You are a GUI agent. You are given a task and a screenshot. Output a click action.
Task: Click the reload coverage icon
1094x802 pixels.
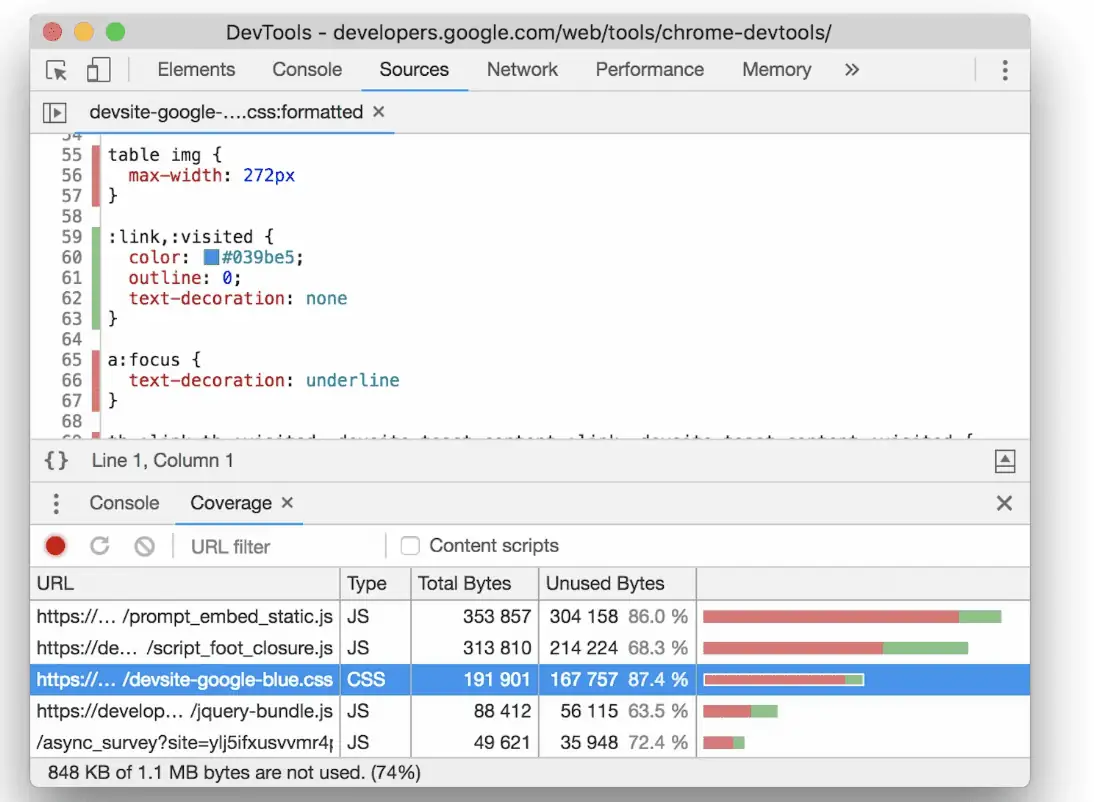pos(99,546)
